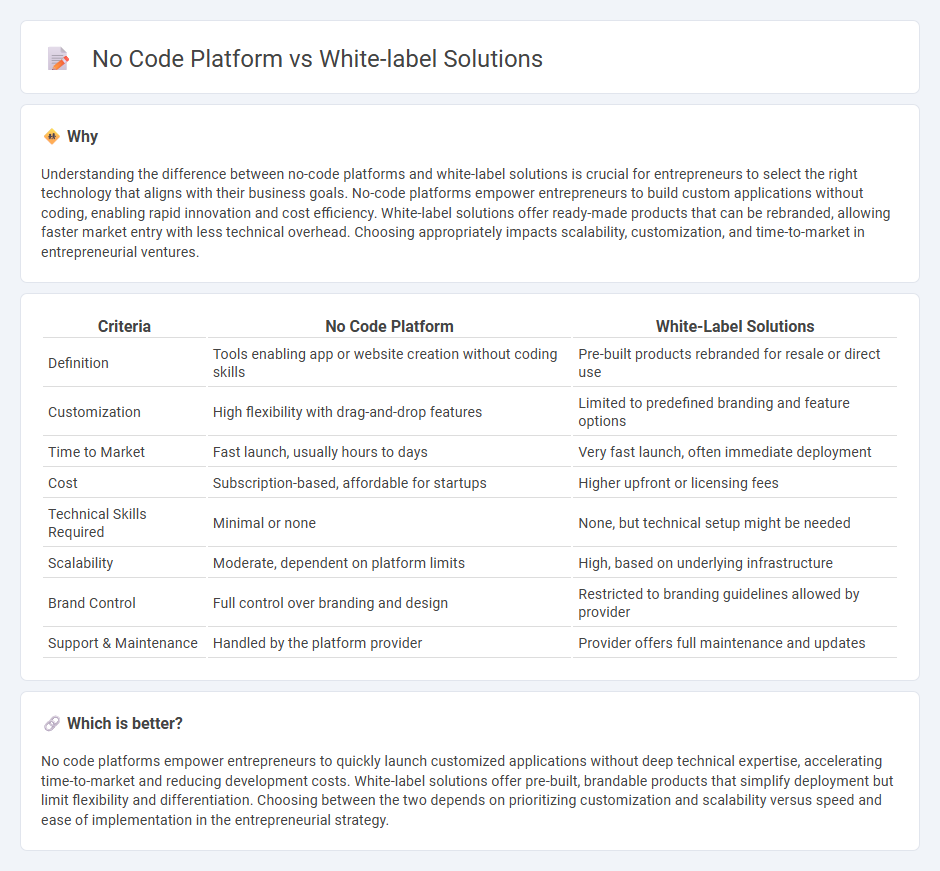Screen dimensions: 940x871
Task: Click cell 'Very fast launch, often immediate deployment'
Action: [734, 452]
